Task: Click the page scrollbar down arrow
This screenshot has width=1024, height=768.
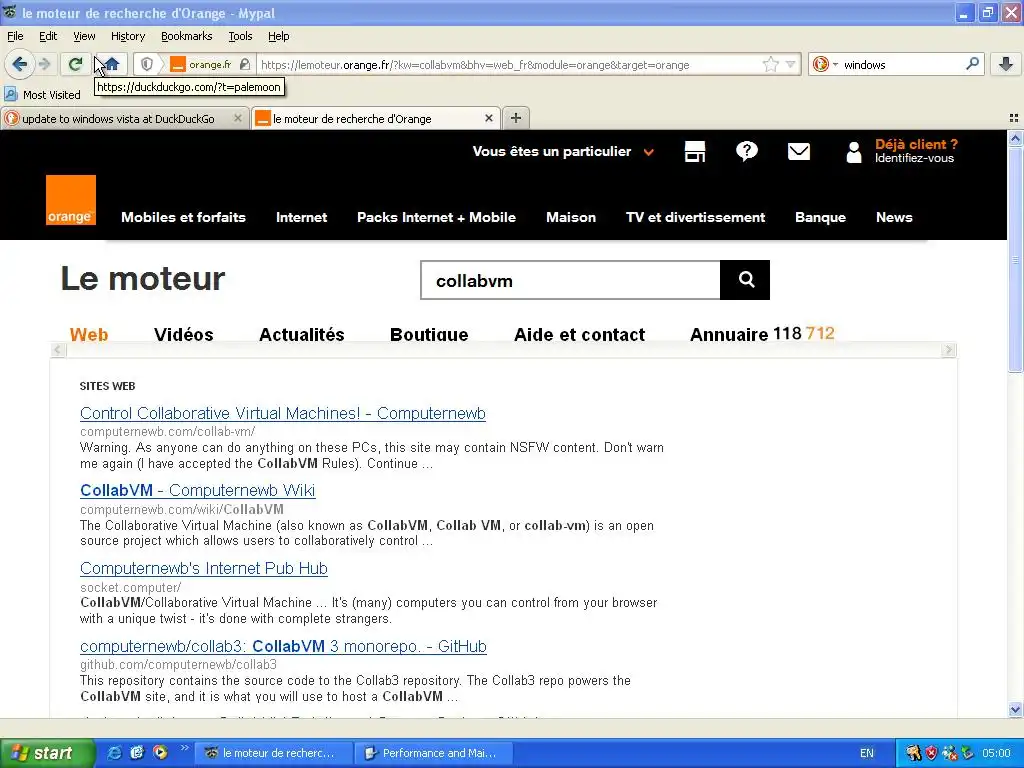Action: pos(1015,709)
